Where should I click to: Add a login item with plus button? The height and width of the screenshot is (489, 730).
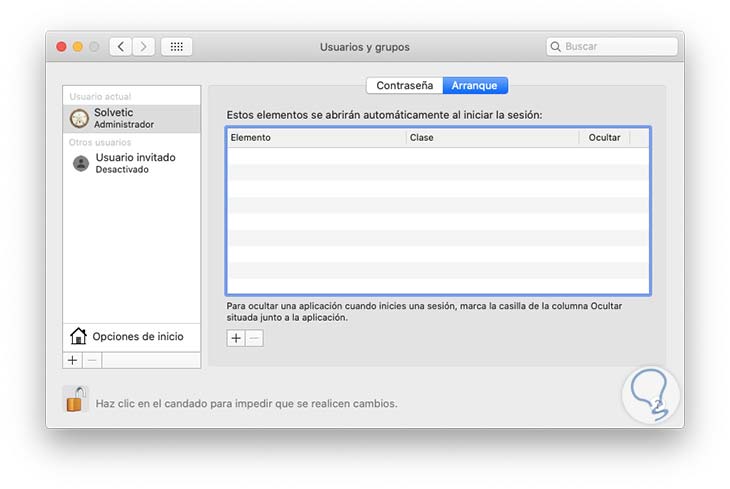(236, 338)
